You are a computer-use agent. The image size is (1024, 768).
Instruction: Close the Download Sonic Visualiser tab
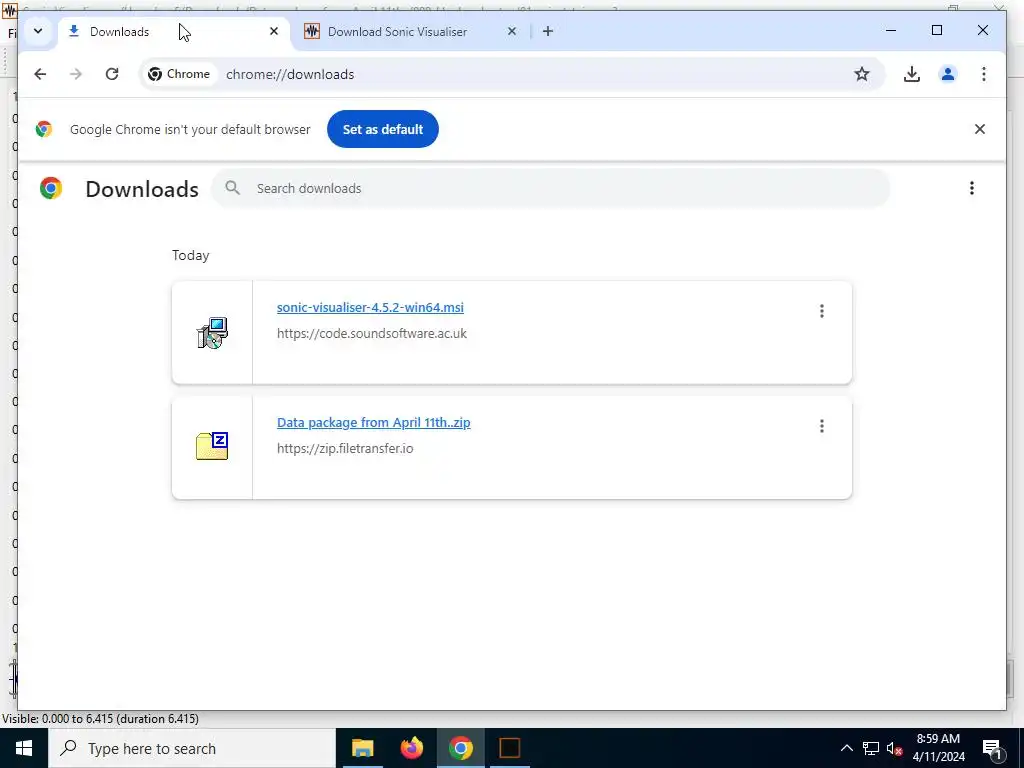[512, 31]
